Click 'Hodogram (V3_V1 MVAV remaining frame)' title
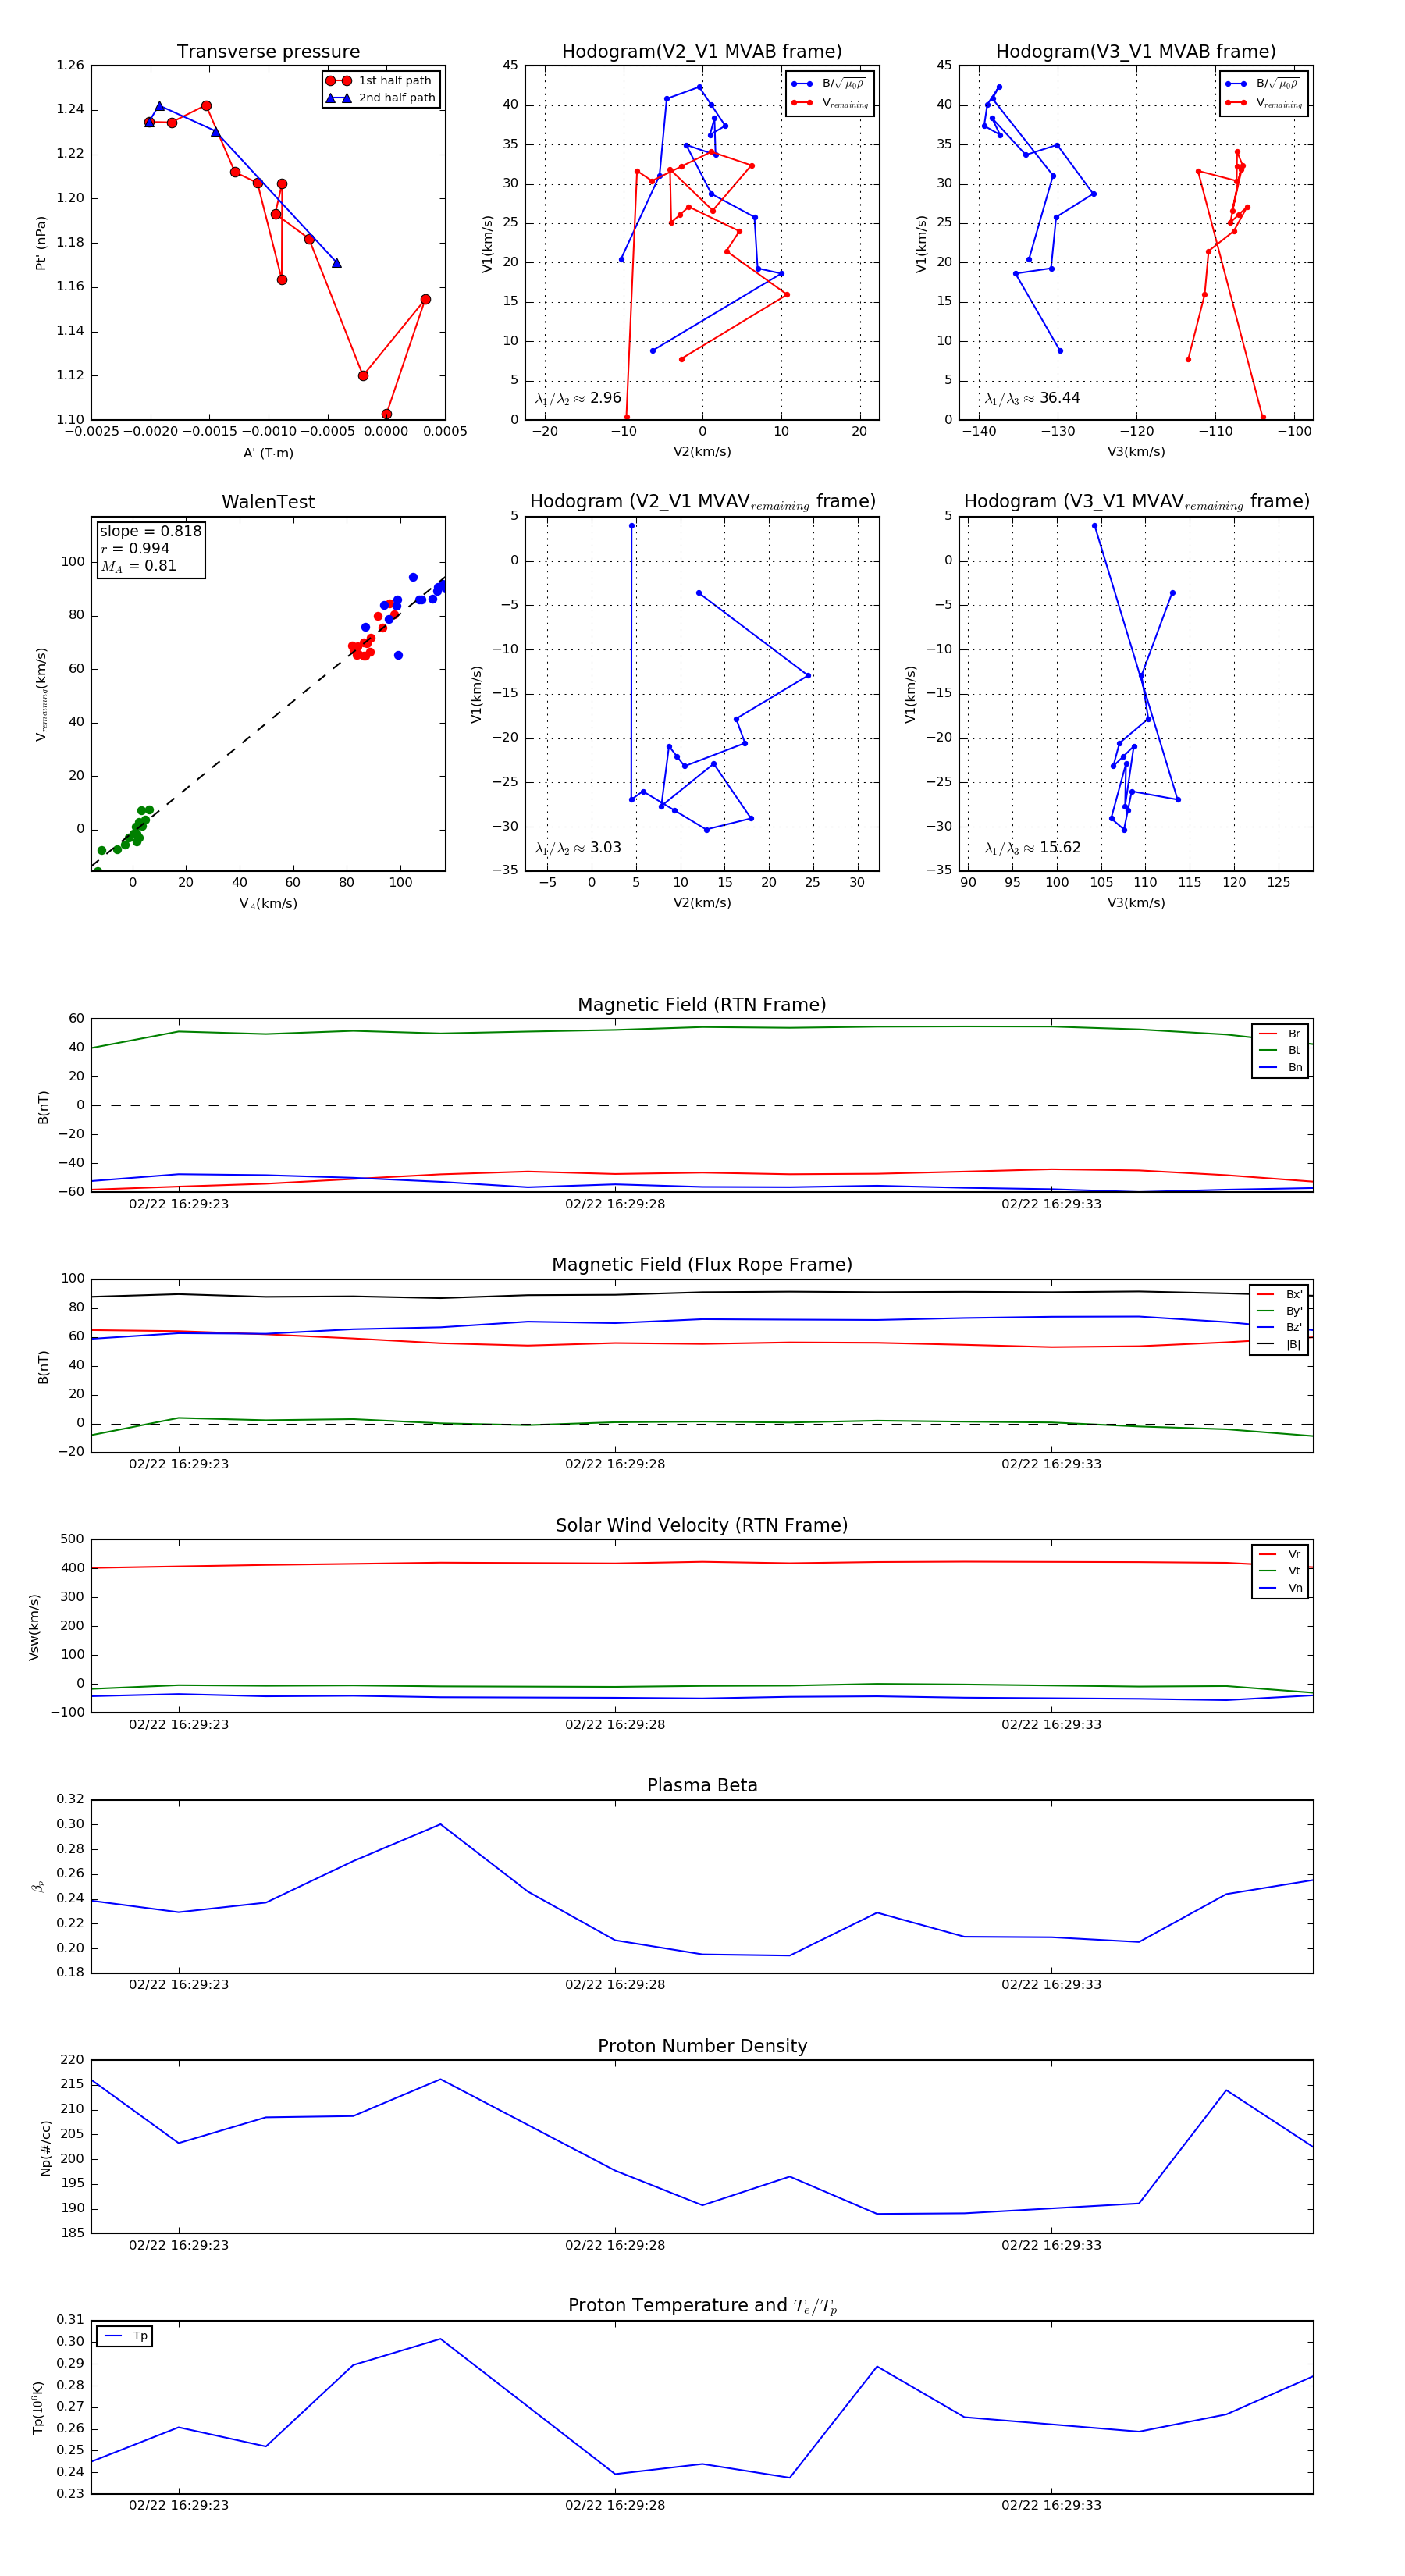The height and width of the screenshot is (2576, 1405). point(1136,502)
